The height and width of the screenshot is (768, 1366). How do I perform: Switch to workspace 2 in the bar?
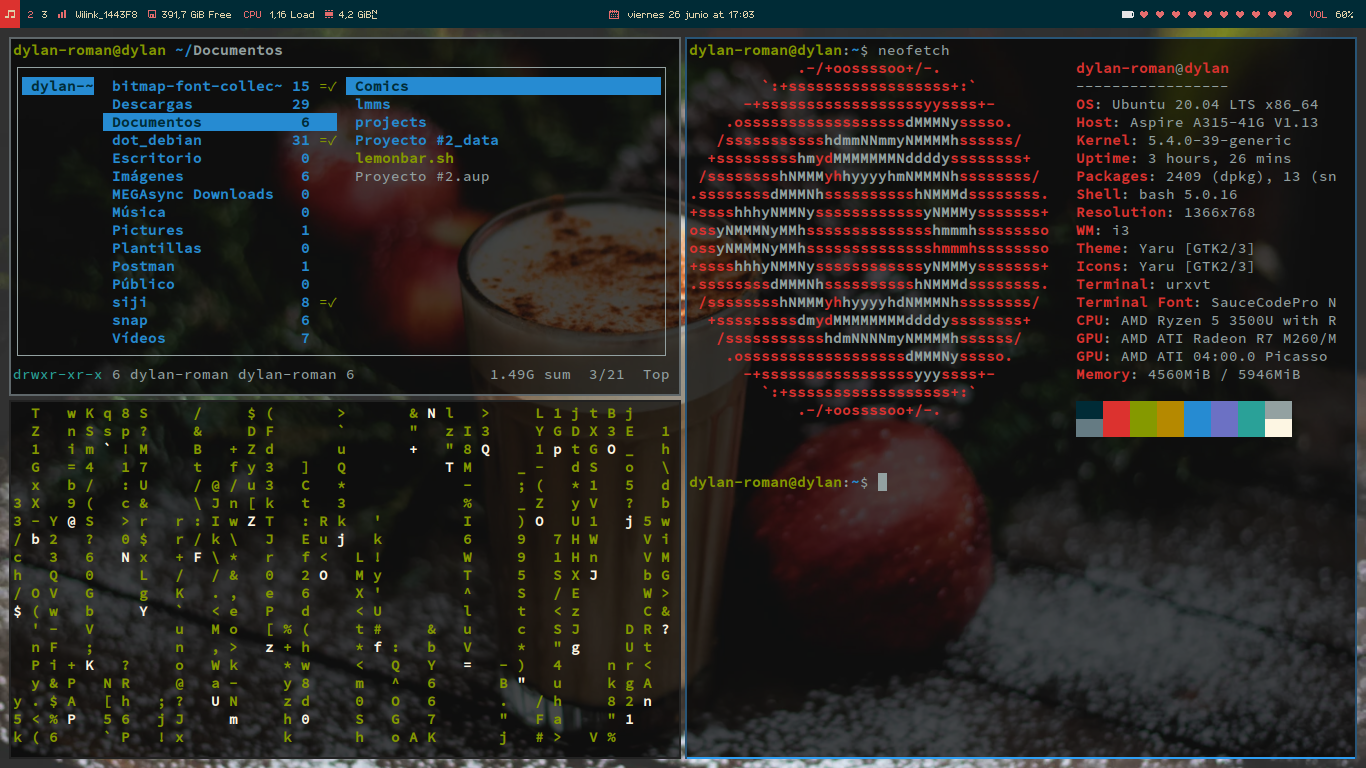click(30, 15)
